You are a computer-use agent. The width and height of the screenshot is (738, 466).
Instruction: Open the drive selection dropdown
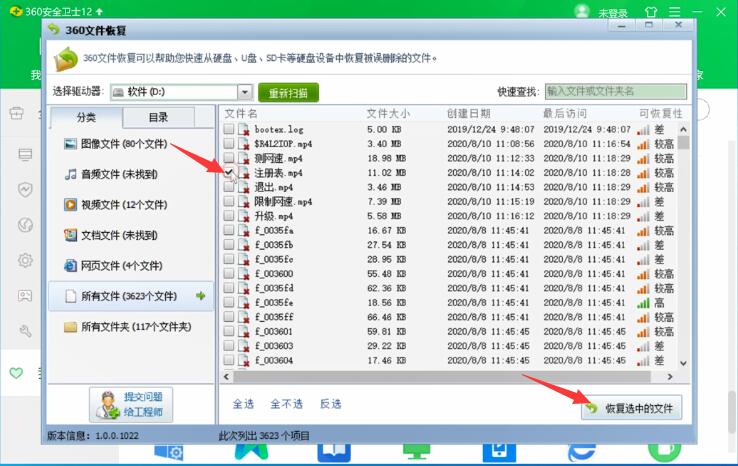(245, 92)
